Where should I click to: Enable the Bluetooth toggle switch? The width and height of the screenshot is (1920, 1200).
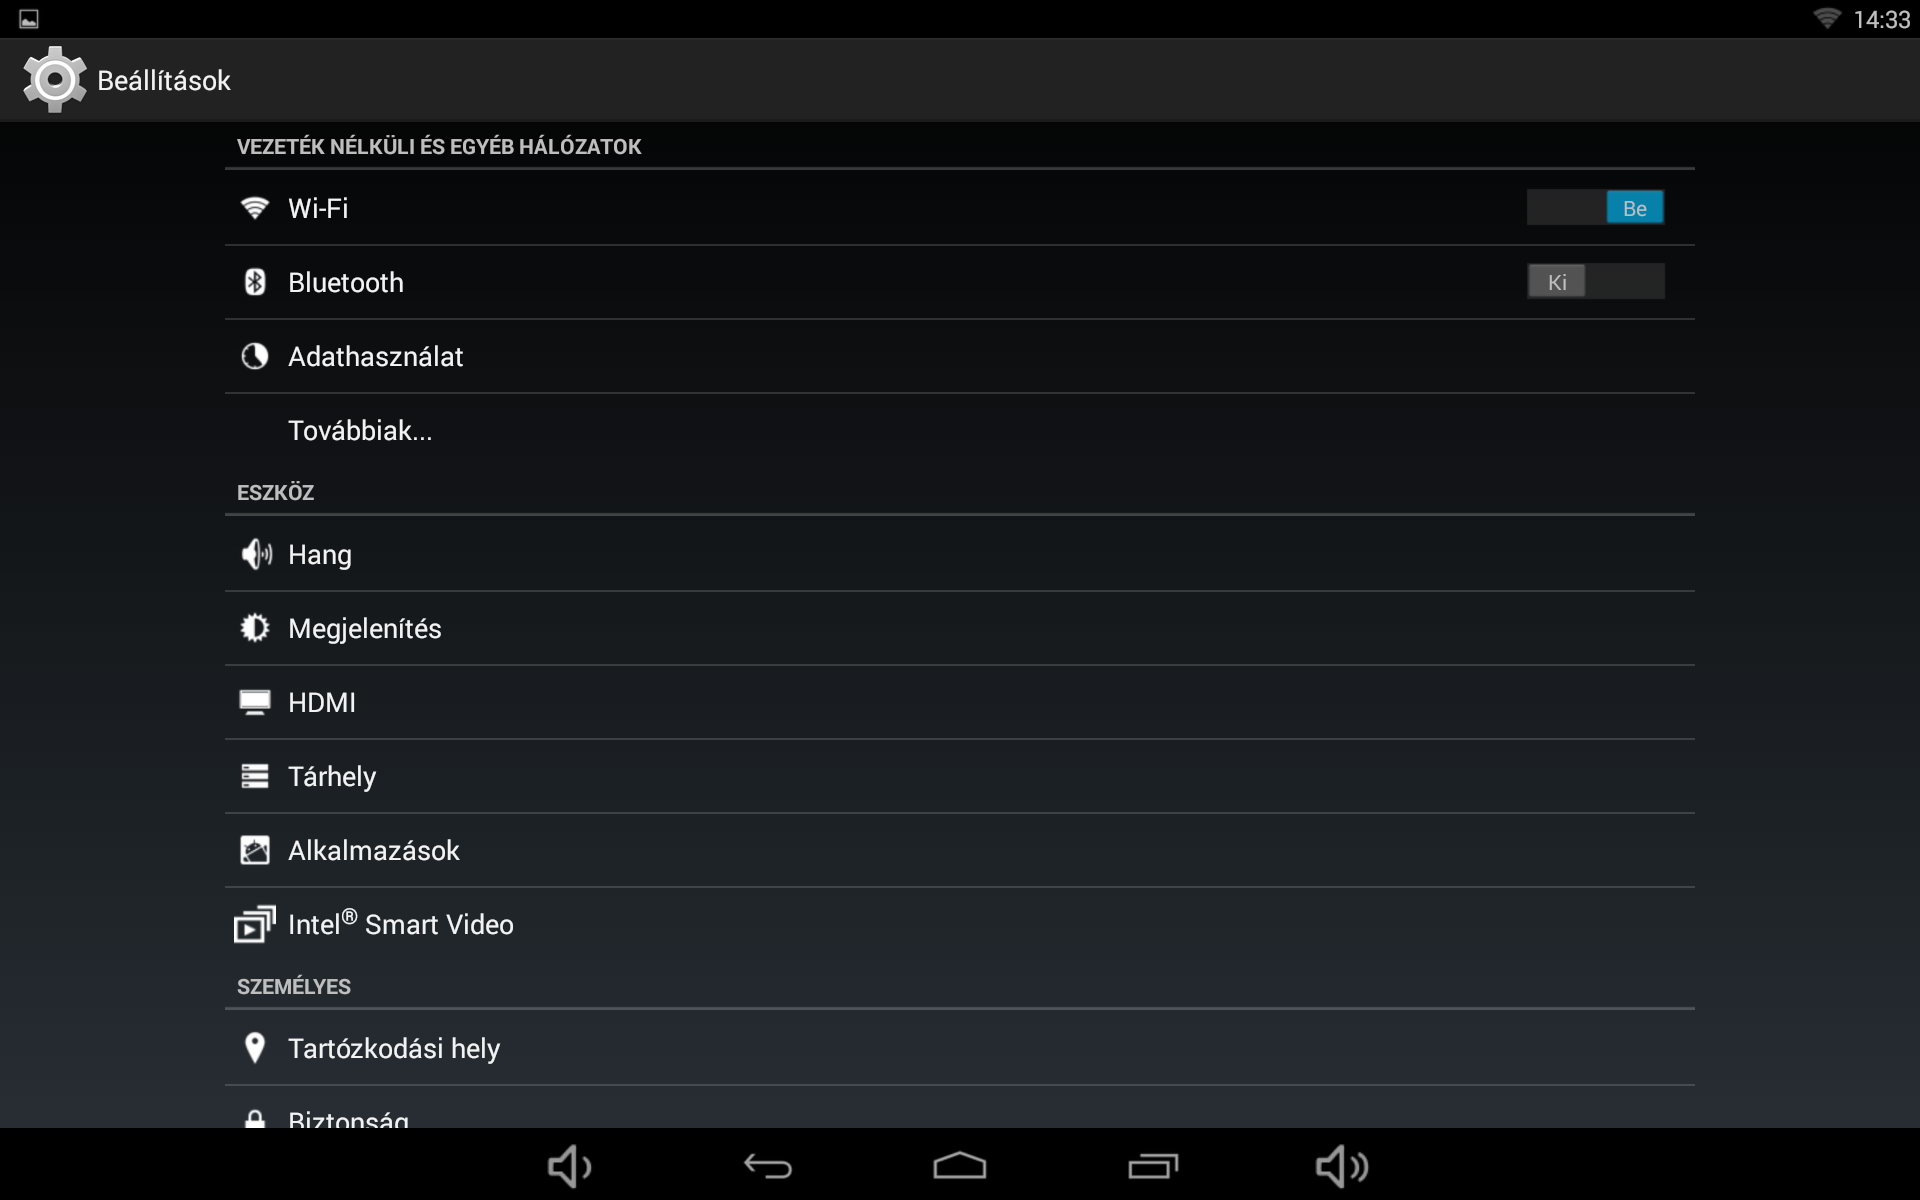(1595, 282)
